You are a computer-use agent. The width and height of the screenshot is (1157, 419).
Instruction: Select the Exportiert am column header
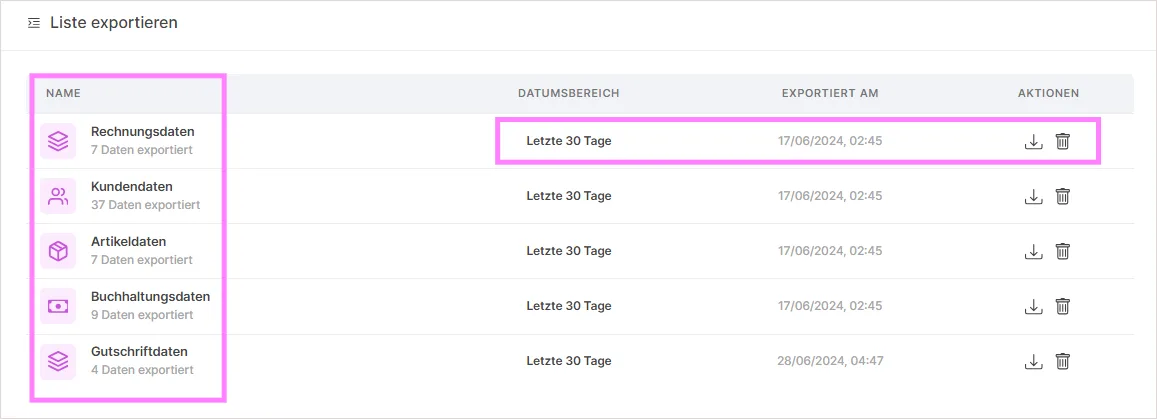830,94
